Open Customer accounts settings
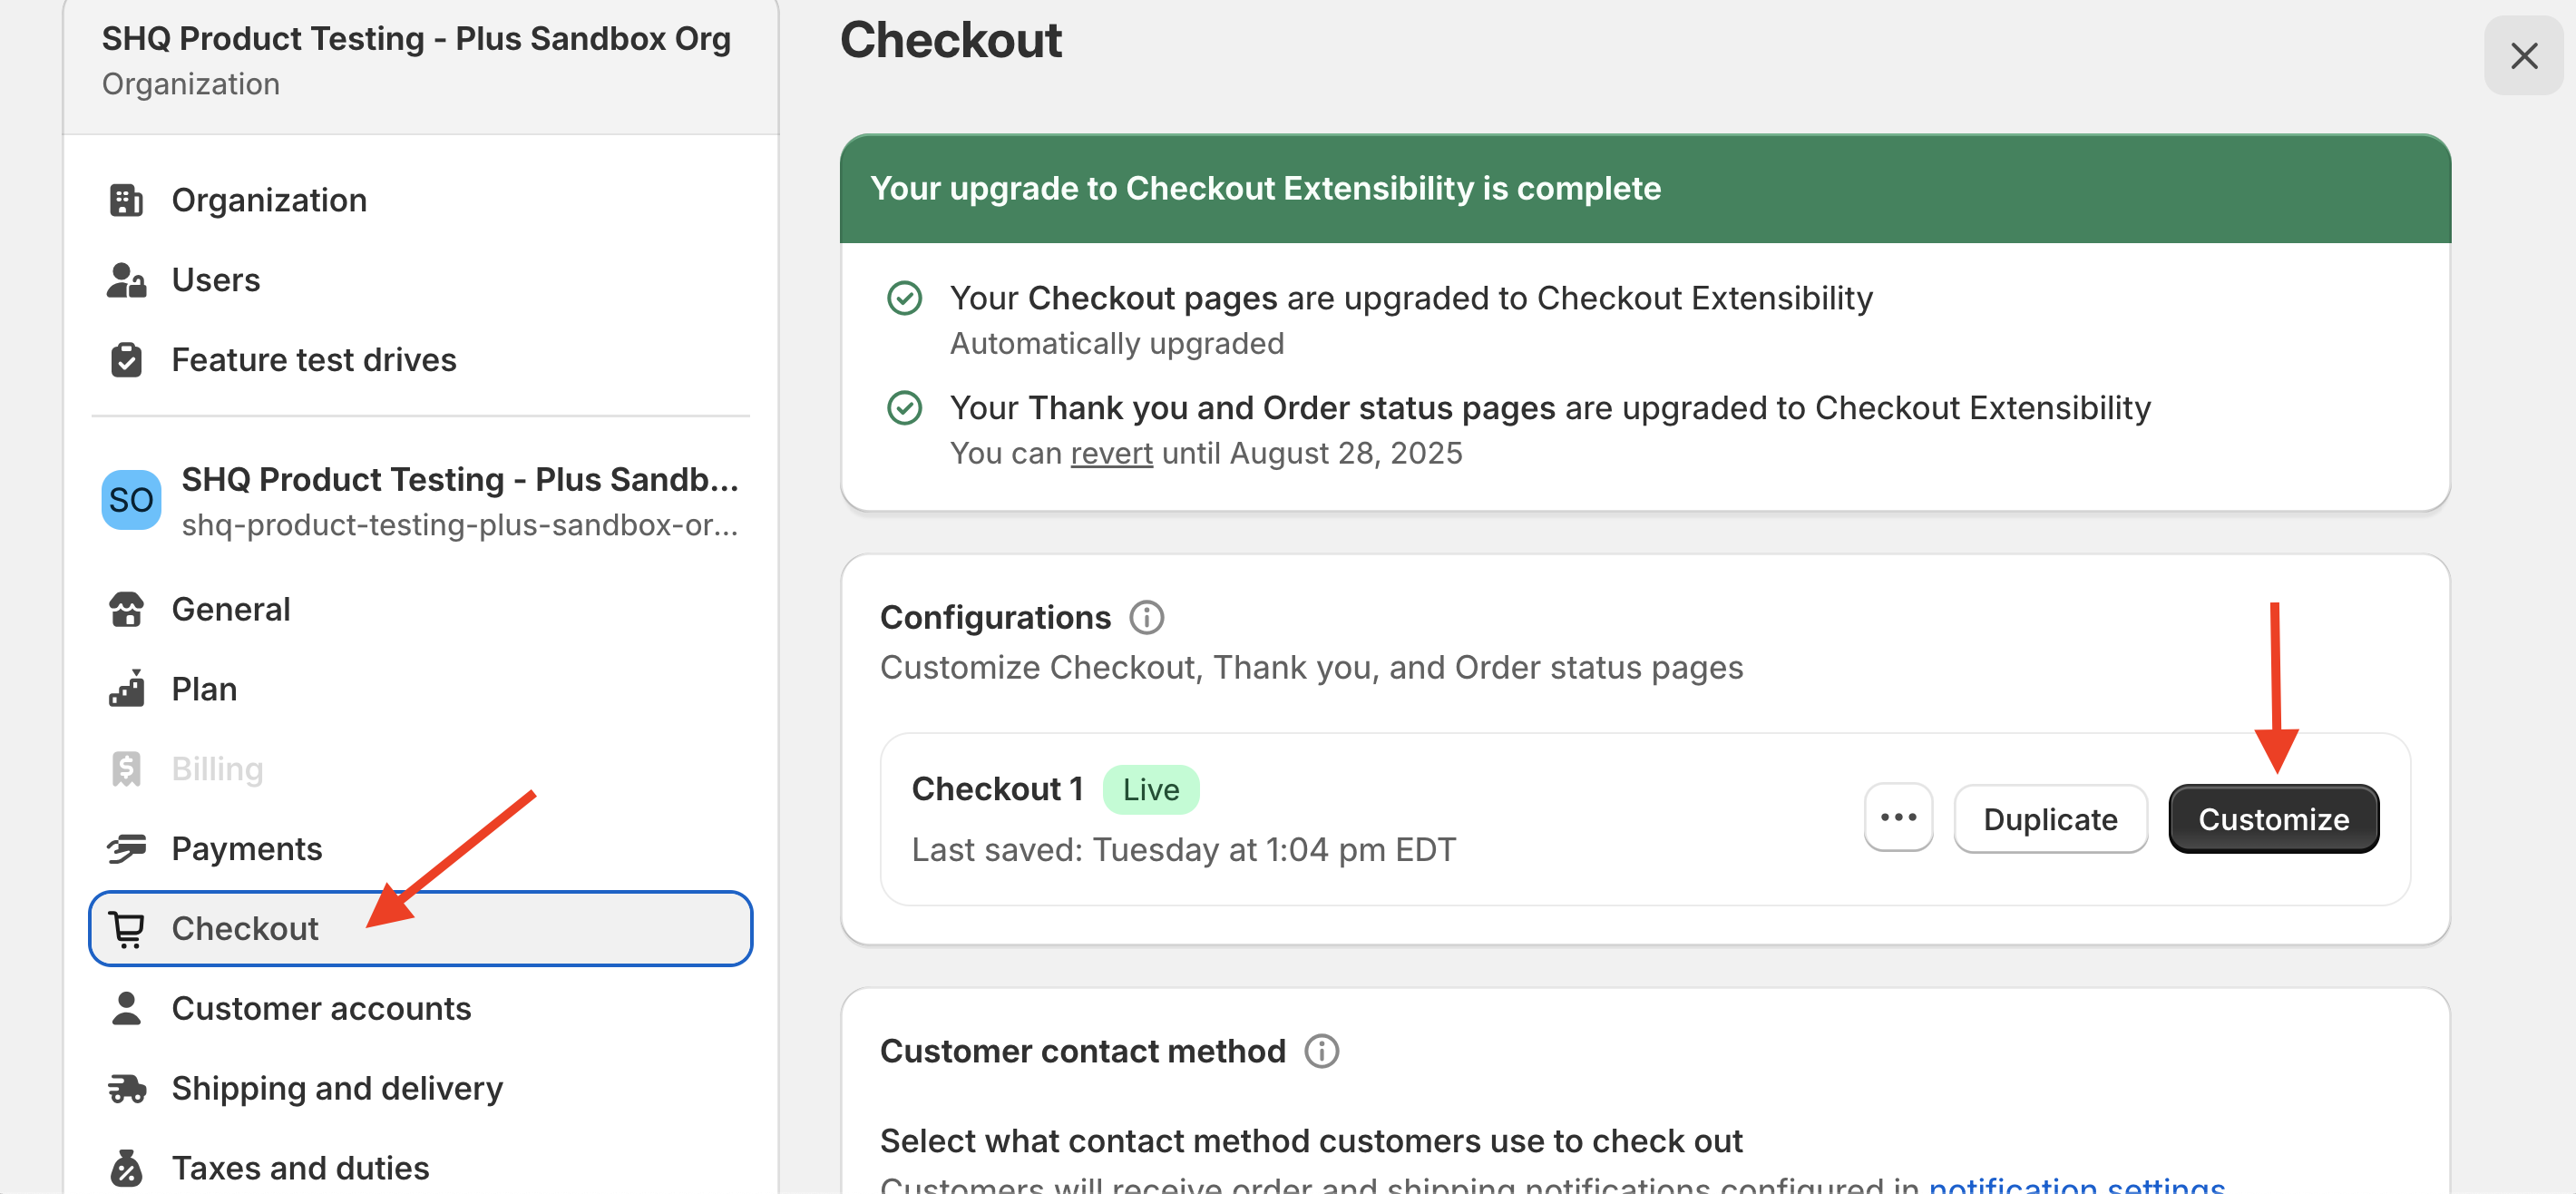 [321, 1008]
